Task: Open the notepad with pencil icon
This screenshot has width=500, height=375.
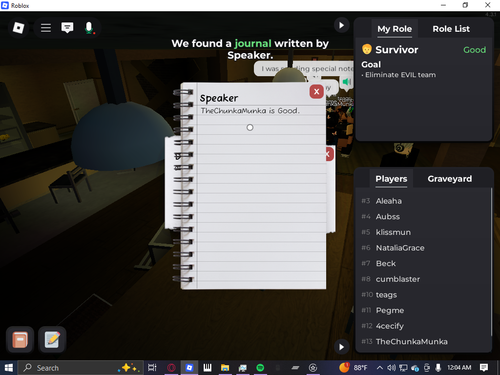Action: pyautogui.click(x=52, y=340)
